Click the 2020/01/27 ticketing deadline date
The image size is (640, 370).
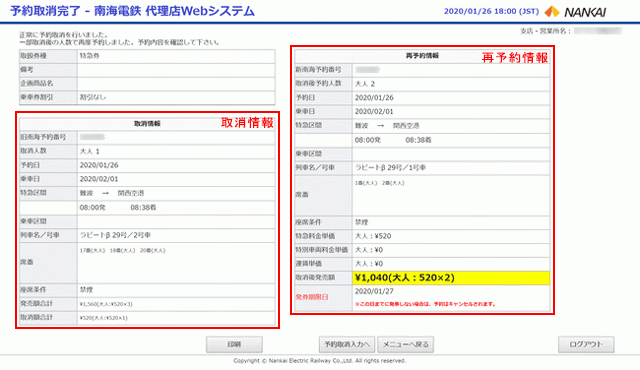[x=374, y=291]
